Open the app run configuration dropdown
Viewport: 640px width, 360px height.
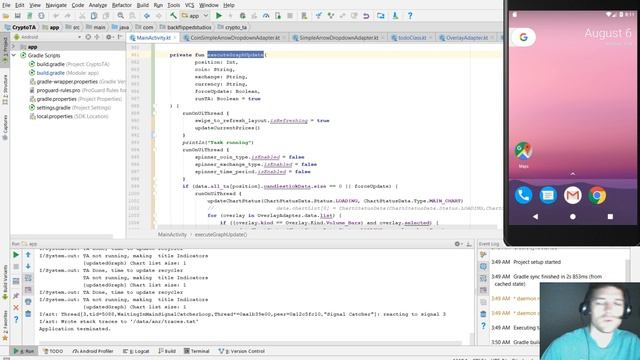[195, 16]
